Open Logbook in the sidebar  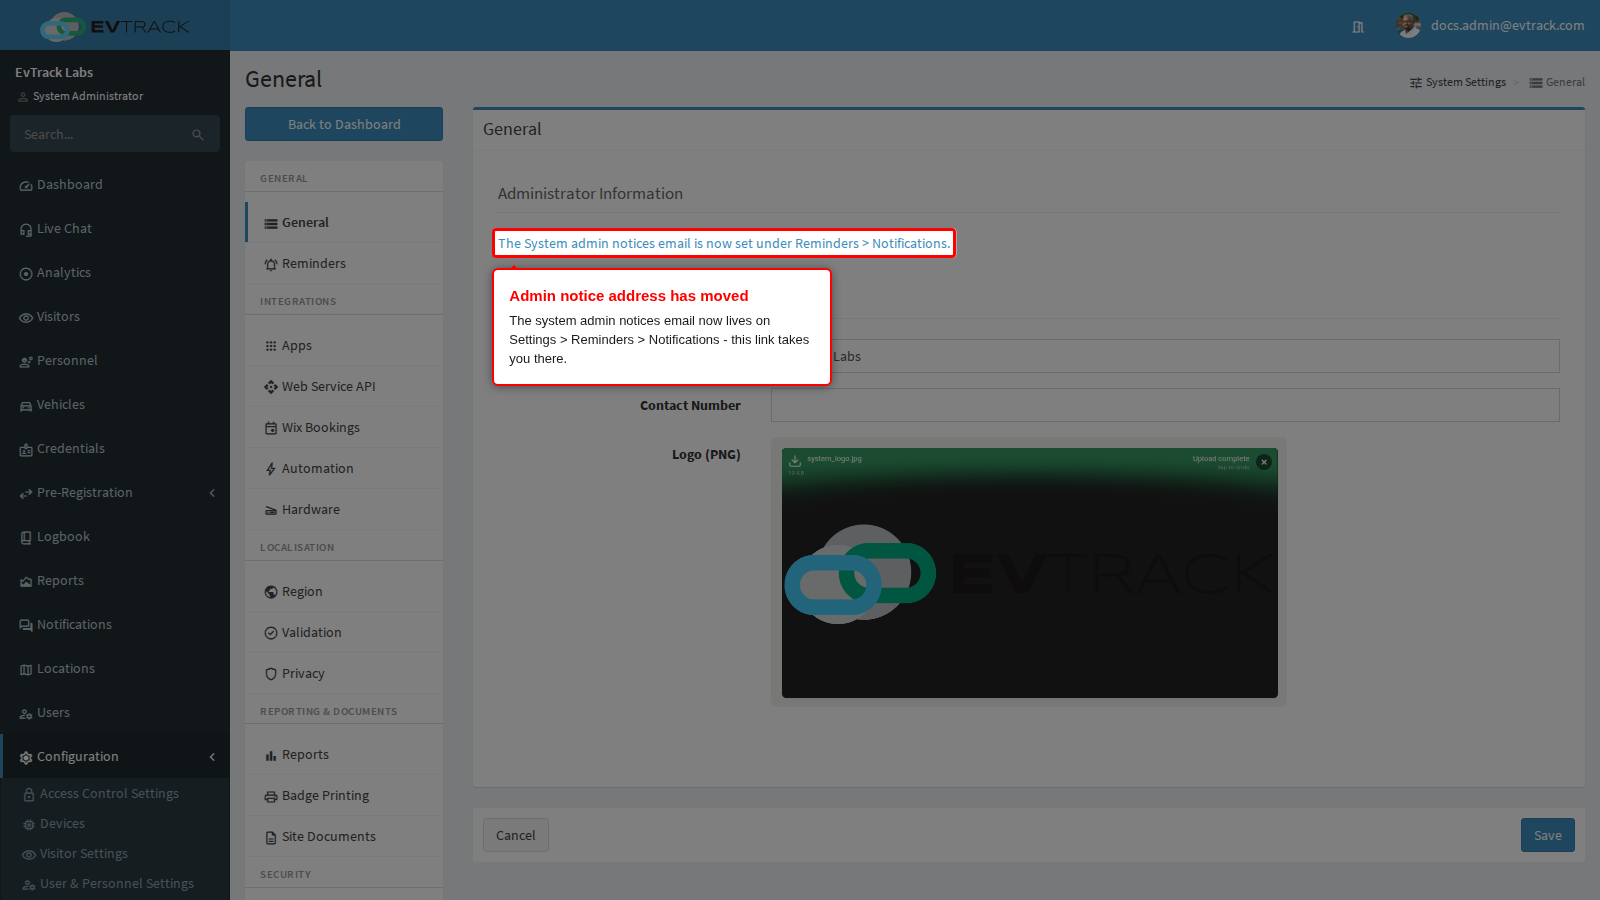click(115, 537)
